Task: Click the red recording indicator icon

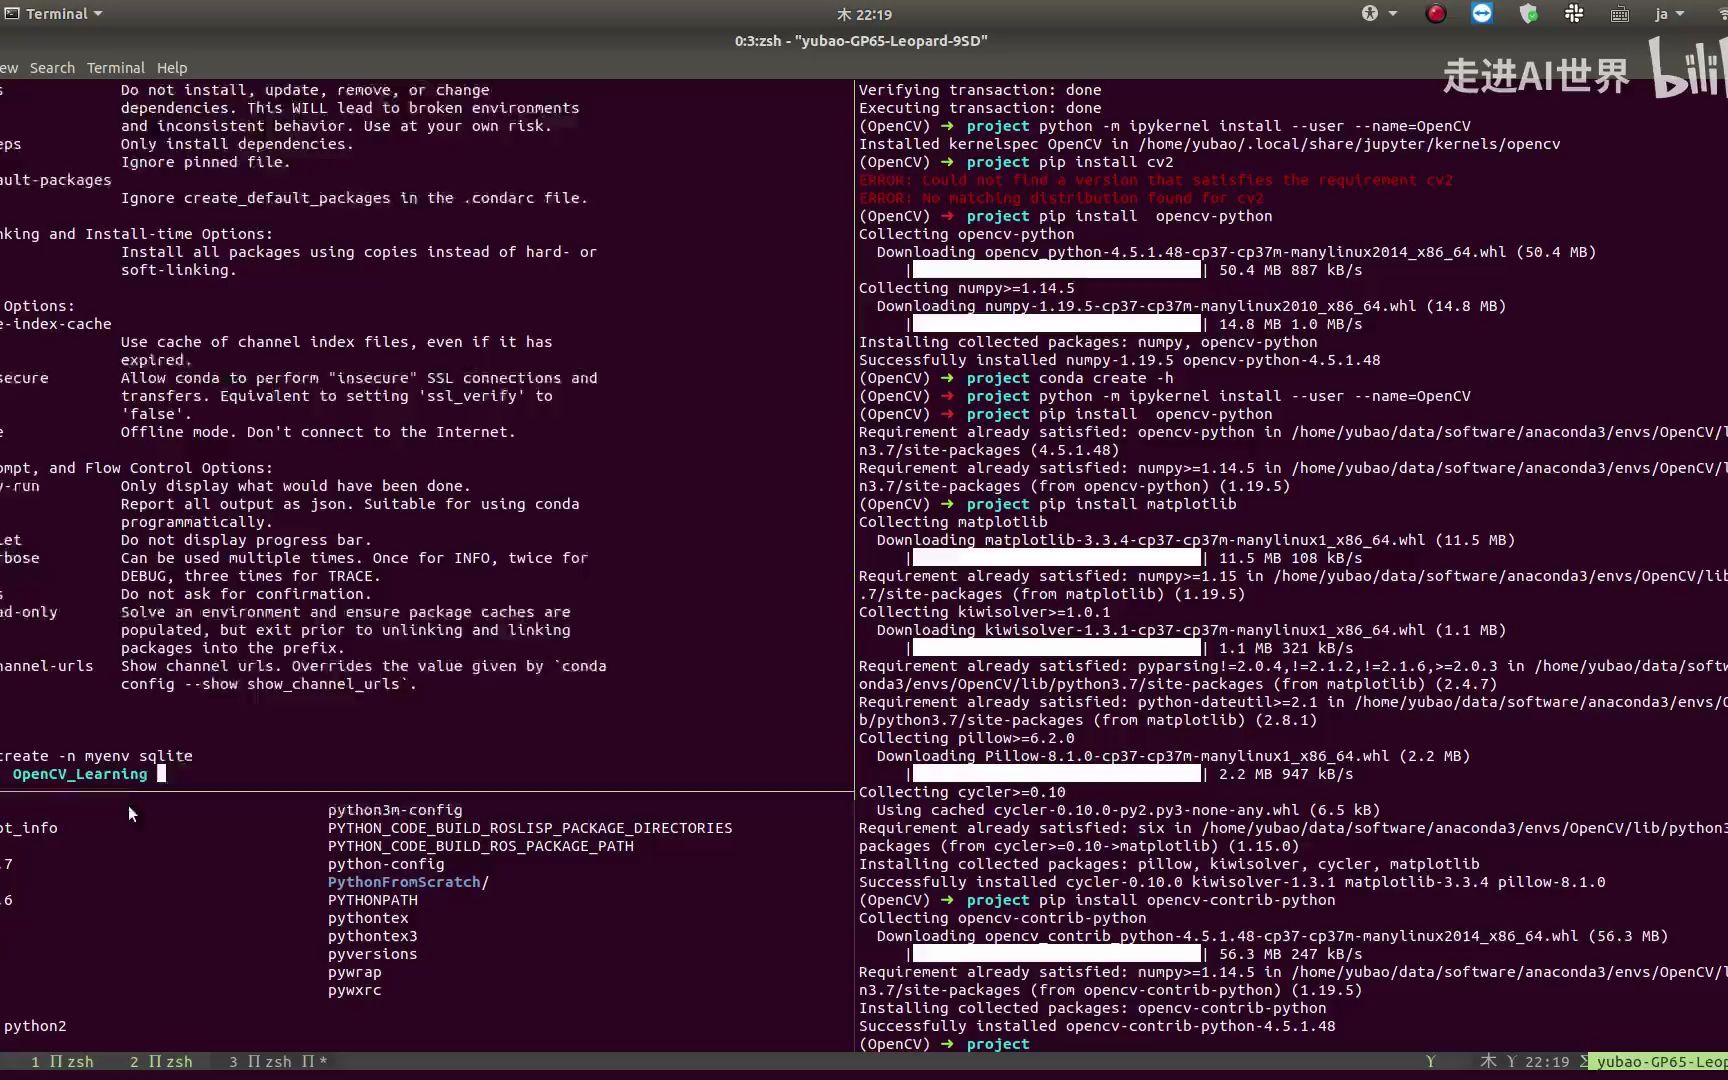Action: 1436,14
